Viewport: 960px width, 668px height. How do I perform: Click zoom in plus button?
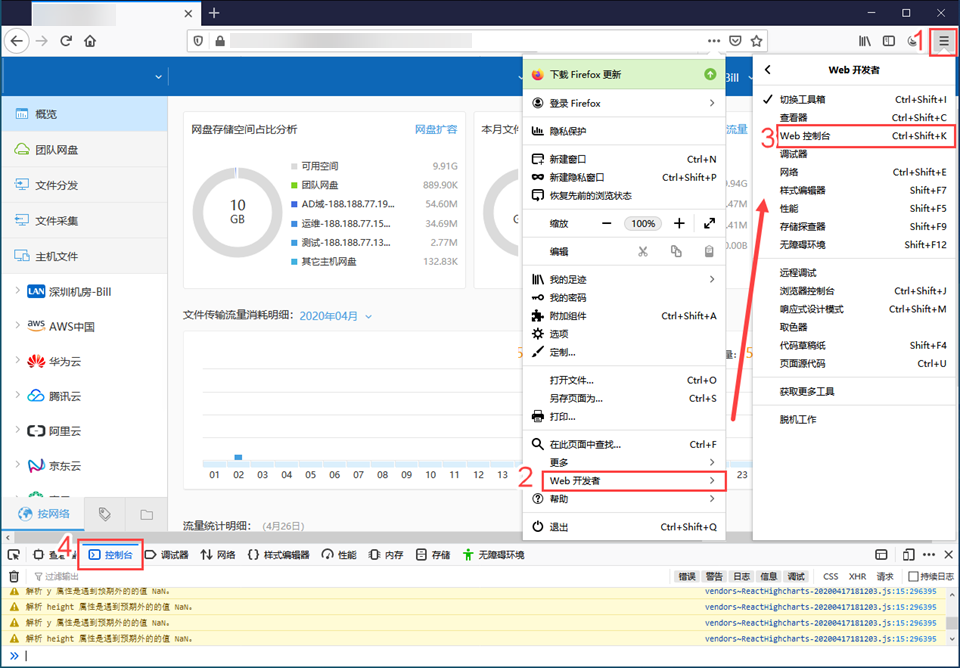679,223
